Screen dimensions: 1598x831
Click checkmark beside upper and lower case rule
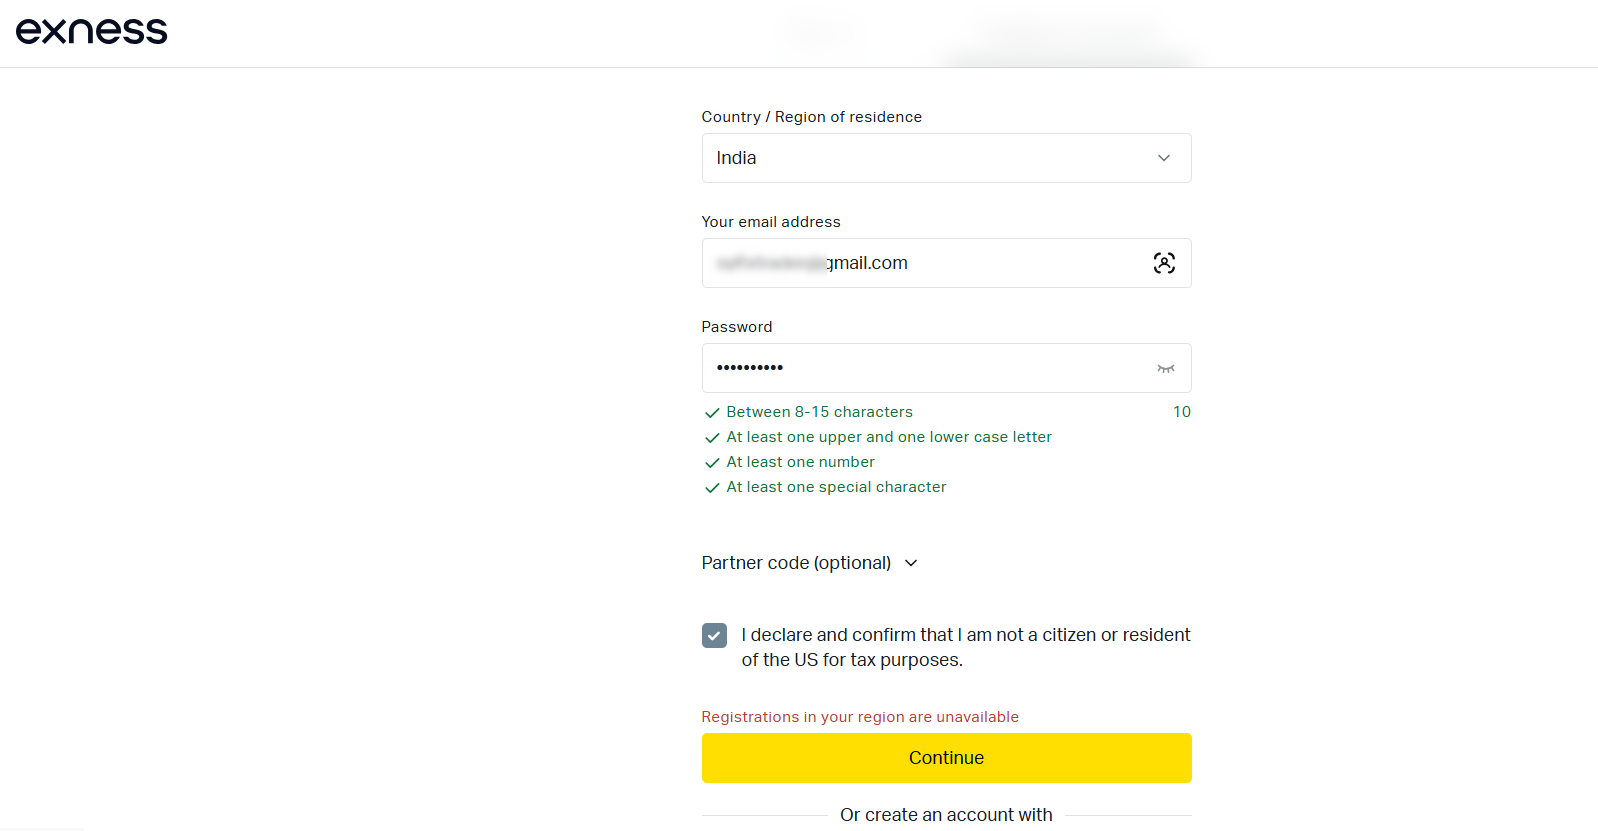[712, 438]
